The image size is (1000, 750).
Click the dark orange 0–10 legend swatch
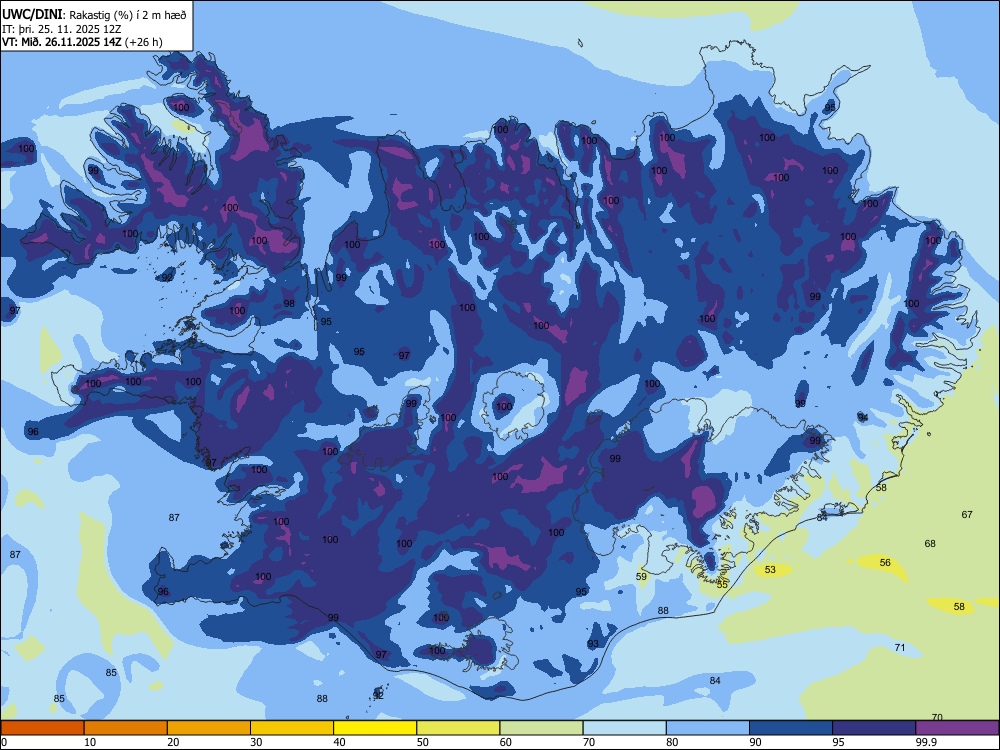coord(42,728)
